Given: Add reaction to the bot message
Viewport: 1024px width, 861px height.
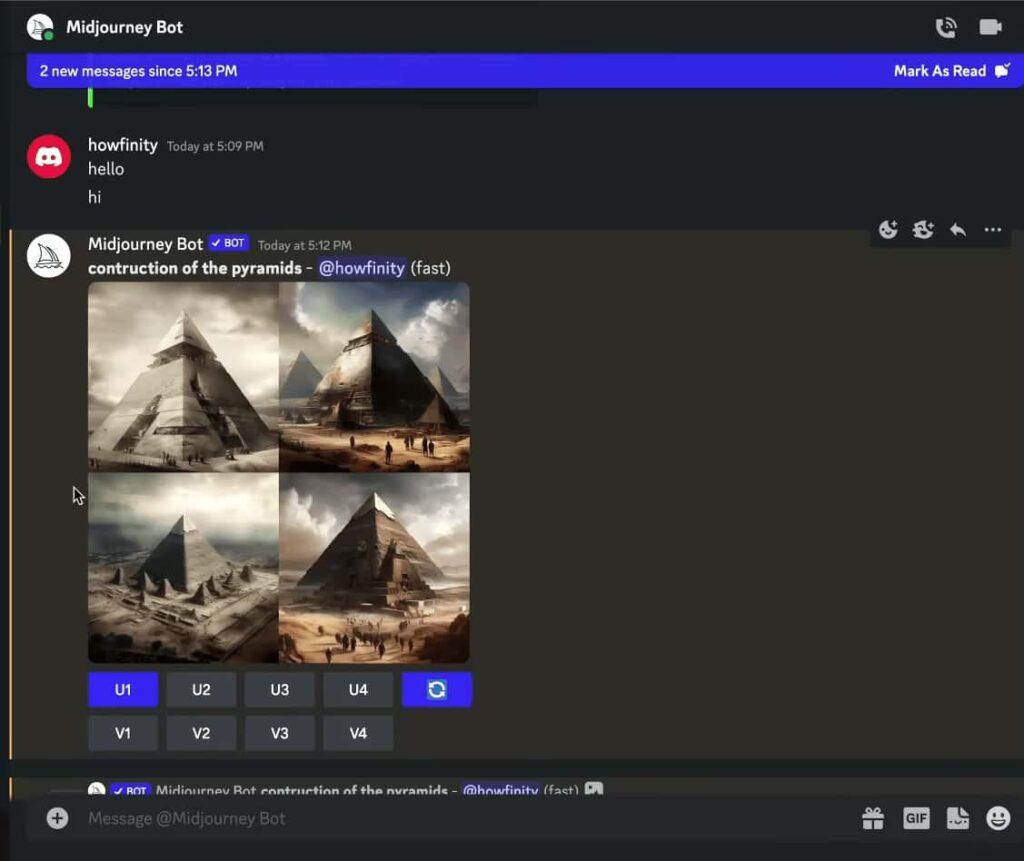Looking at the screenshot, I should click(x=888, y=230).
